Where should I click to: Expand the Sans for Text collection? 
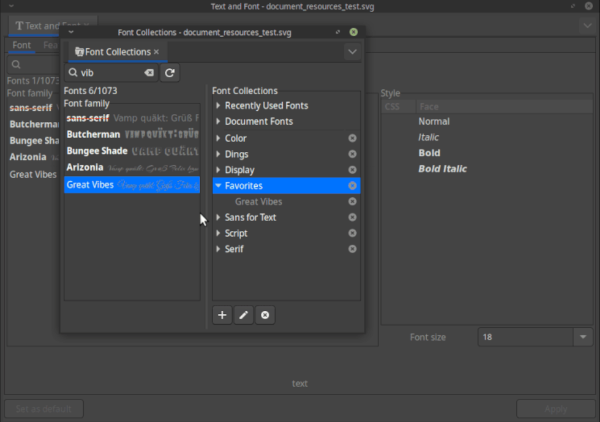pyautogui.click(x=219, y=218)
